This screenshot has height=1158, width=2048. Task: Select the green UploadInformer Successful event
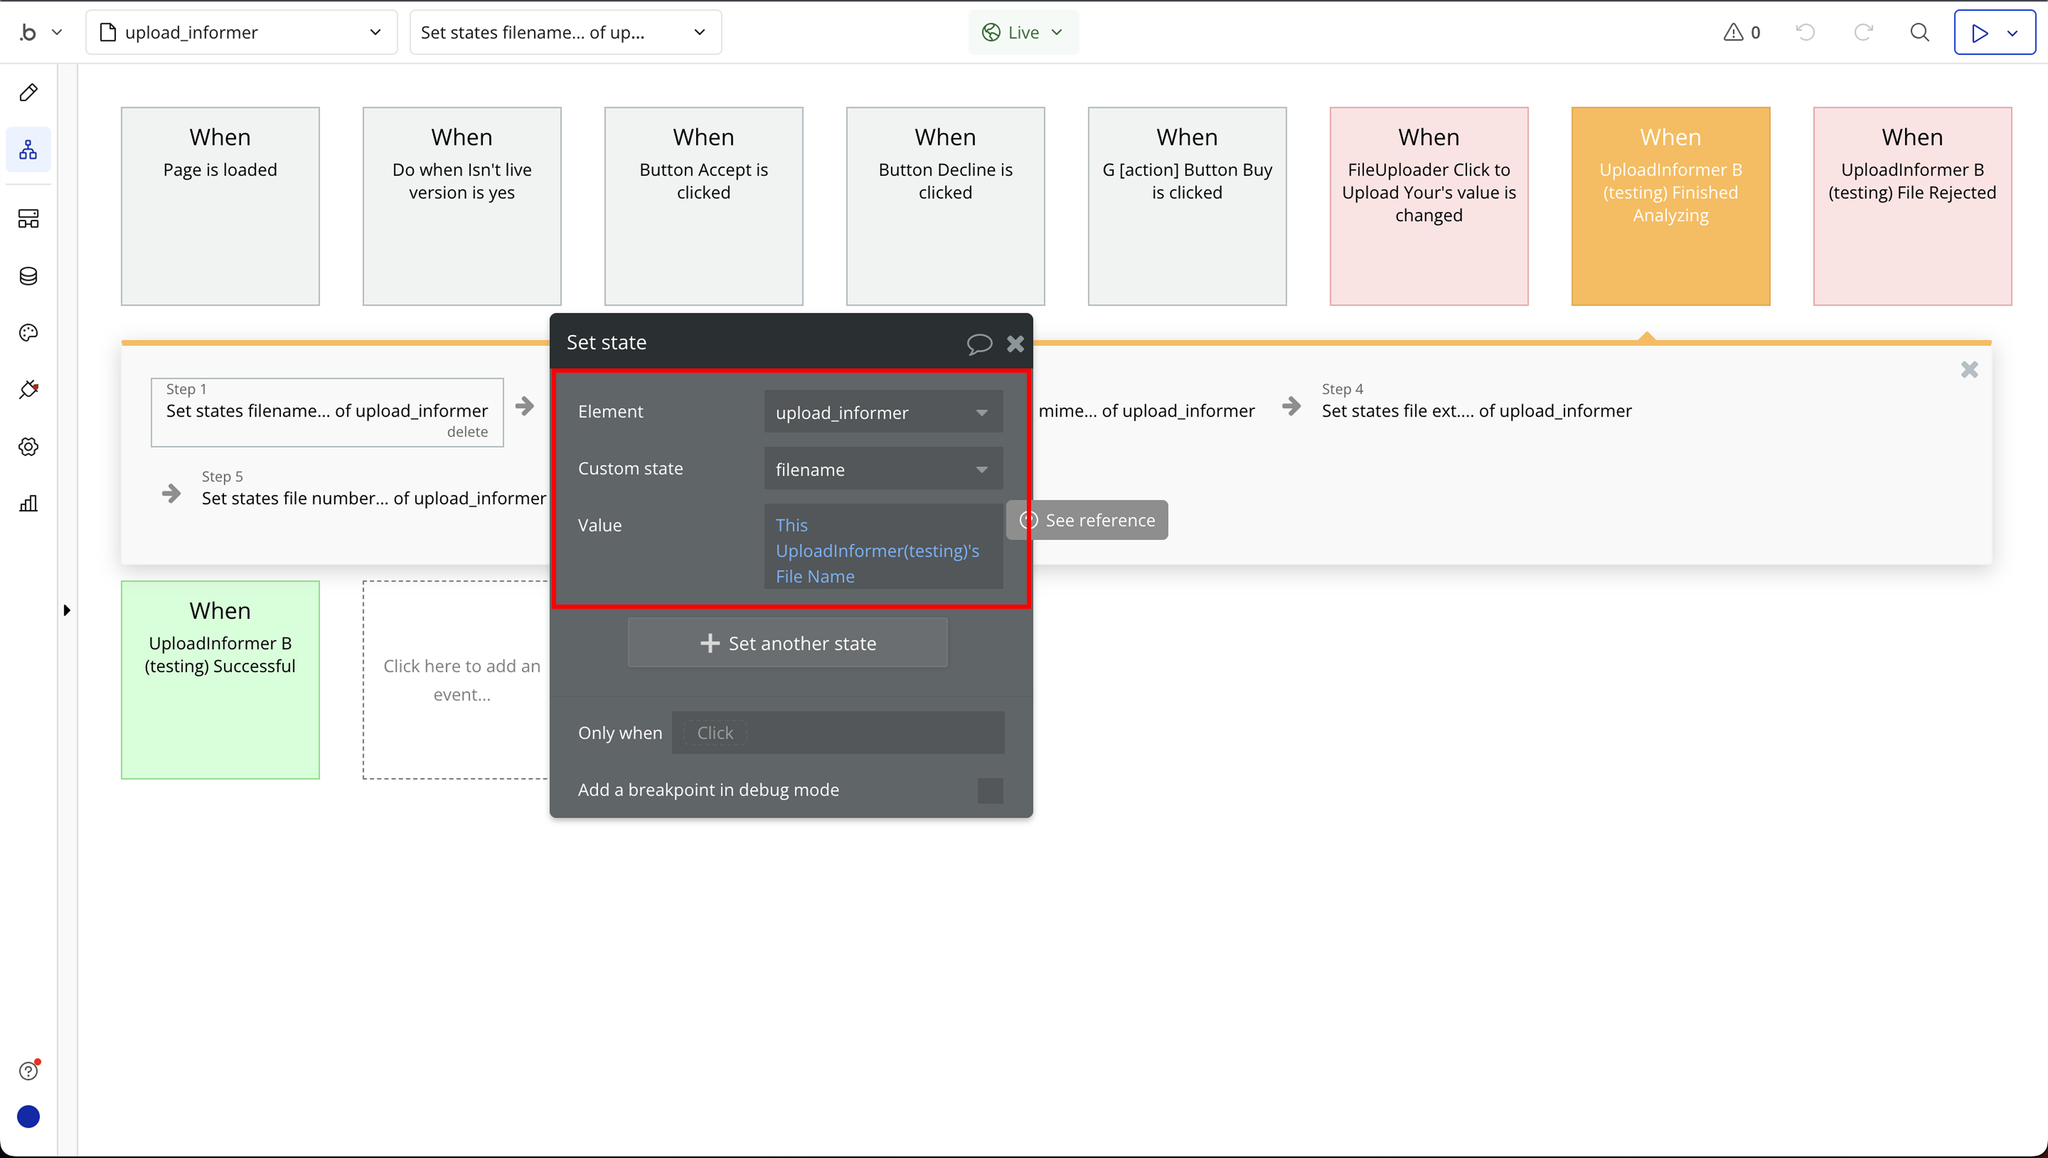(220, 679)
